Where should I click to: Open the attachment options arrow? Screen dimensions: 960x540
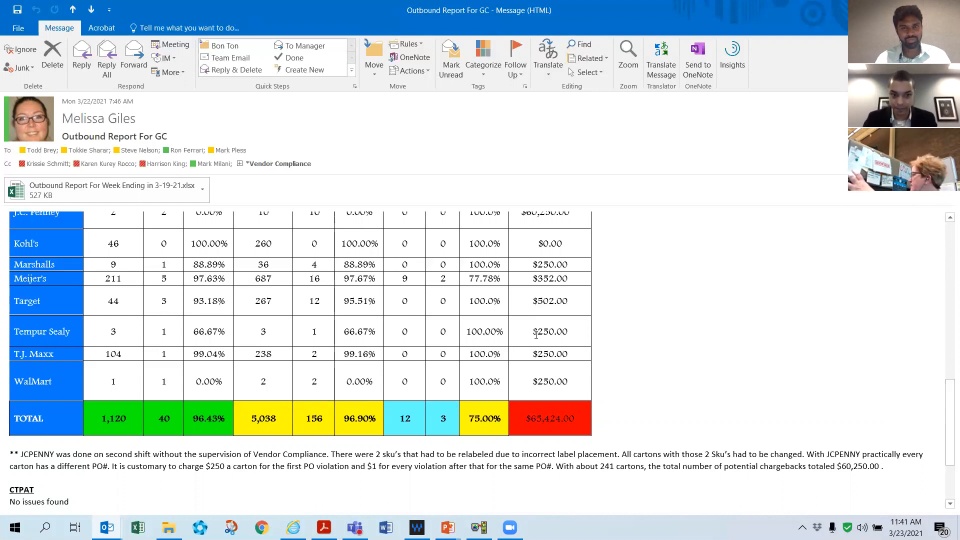(203, 190)
